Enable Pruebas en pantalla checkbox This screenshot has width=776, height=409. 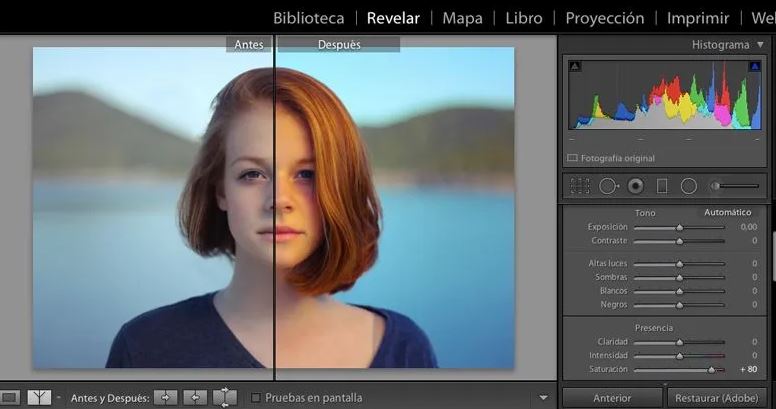pyautogui.click(x=256, y=398)
